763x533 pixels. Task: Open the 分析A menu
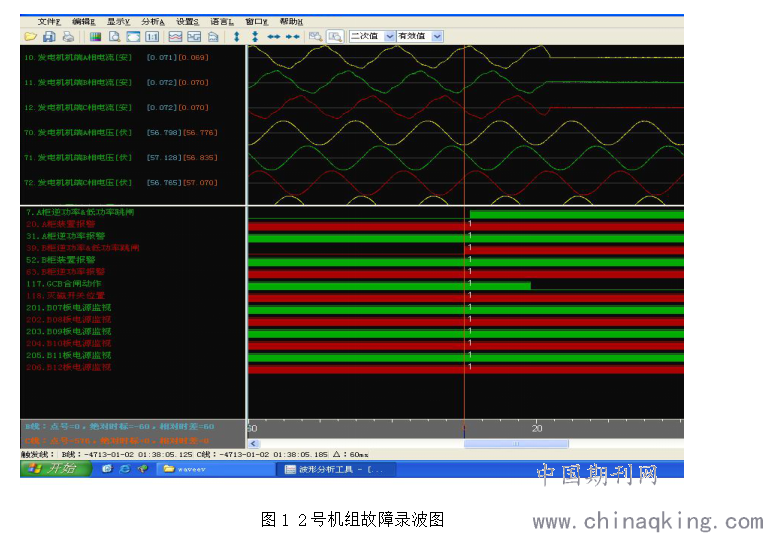click(x=153, y=21)
